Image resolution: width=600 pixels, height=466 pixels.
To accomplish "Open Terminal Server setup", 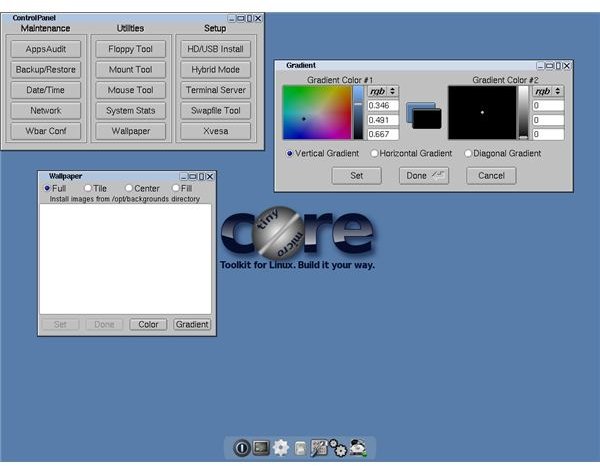I will pos(215,90).
